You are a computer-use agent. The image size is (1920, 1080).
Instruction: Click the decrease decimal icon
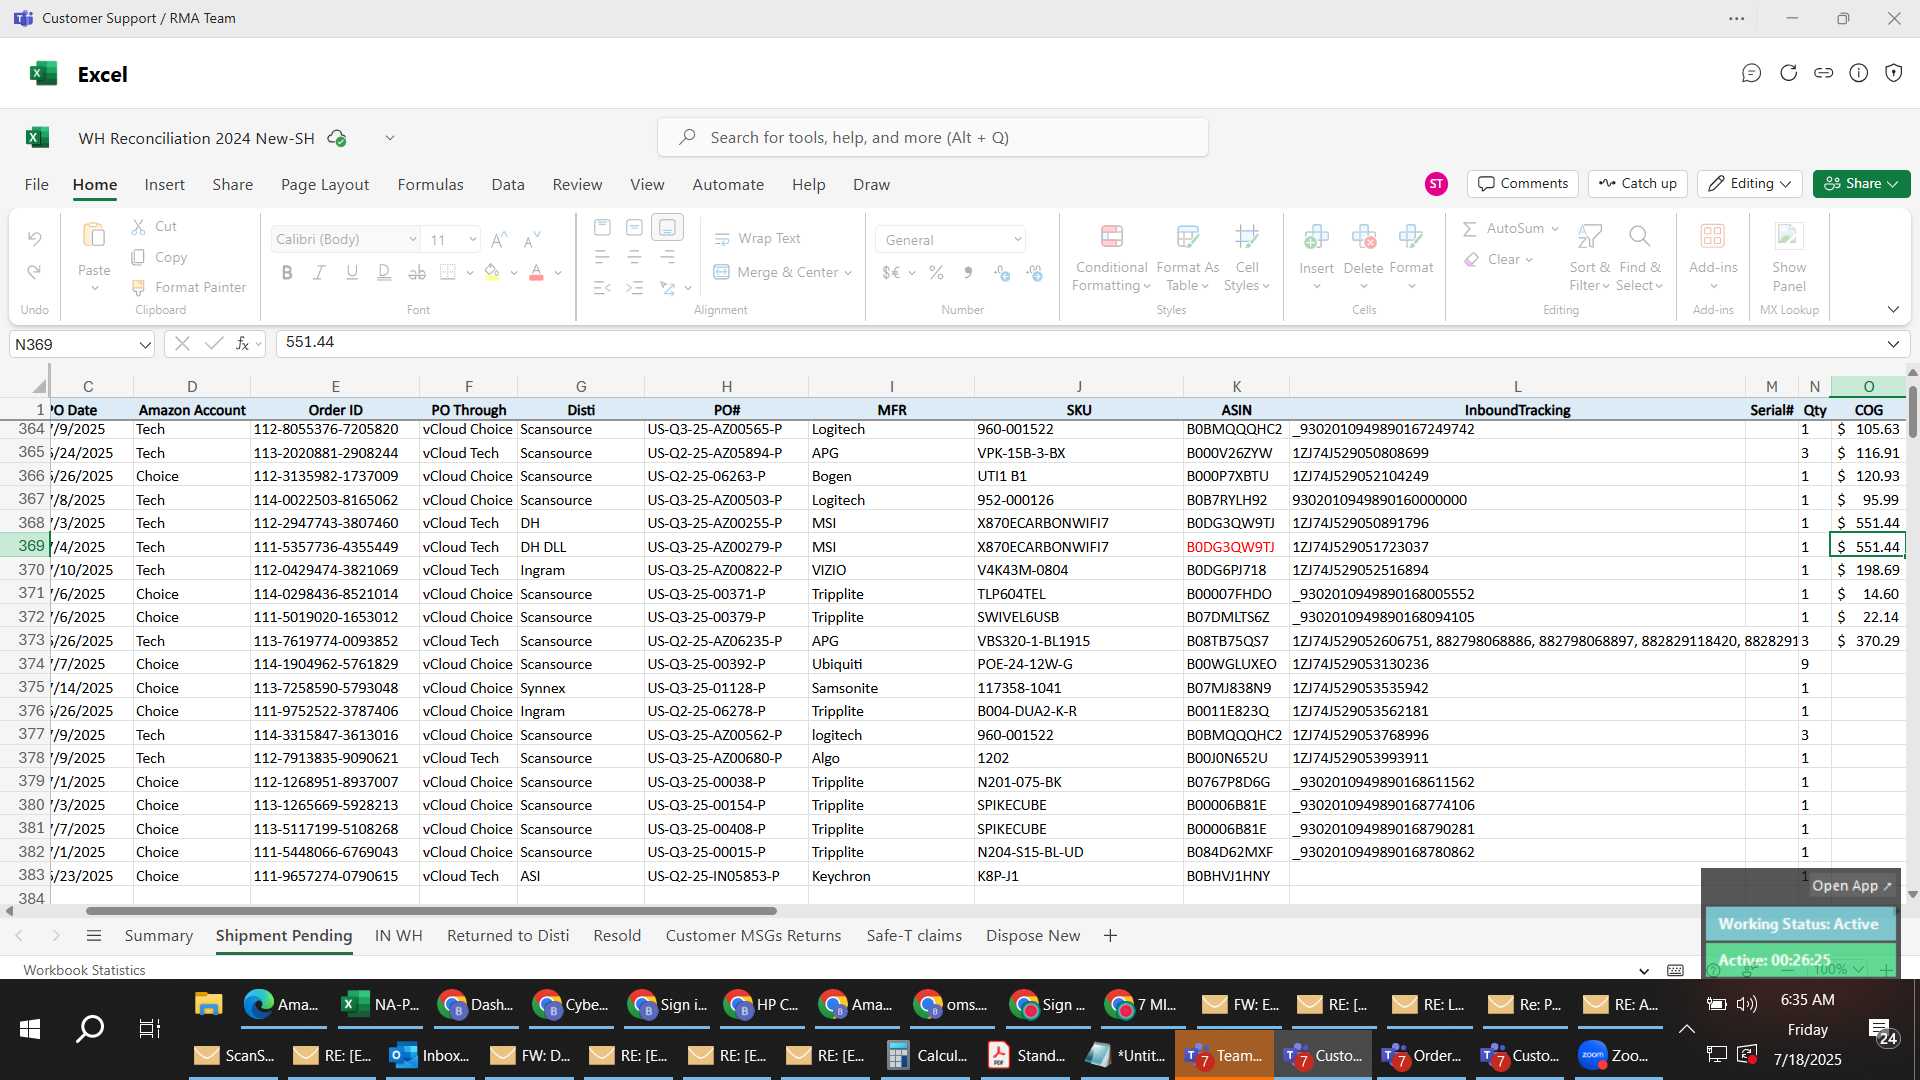point(1034,272)
